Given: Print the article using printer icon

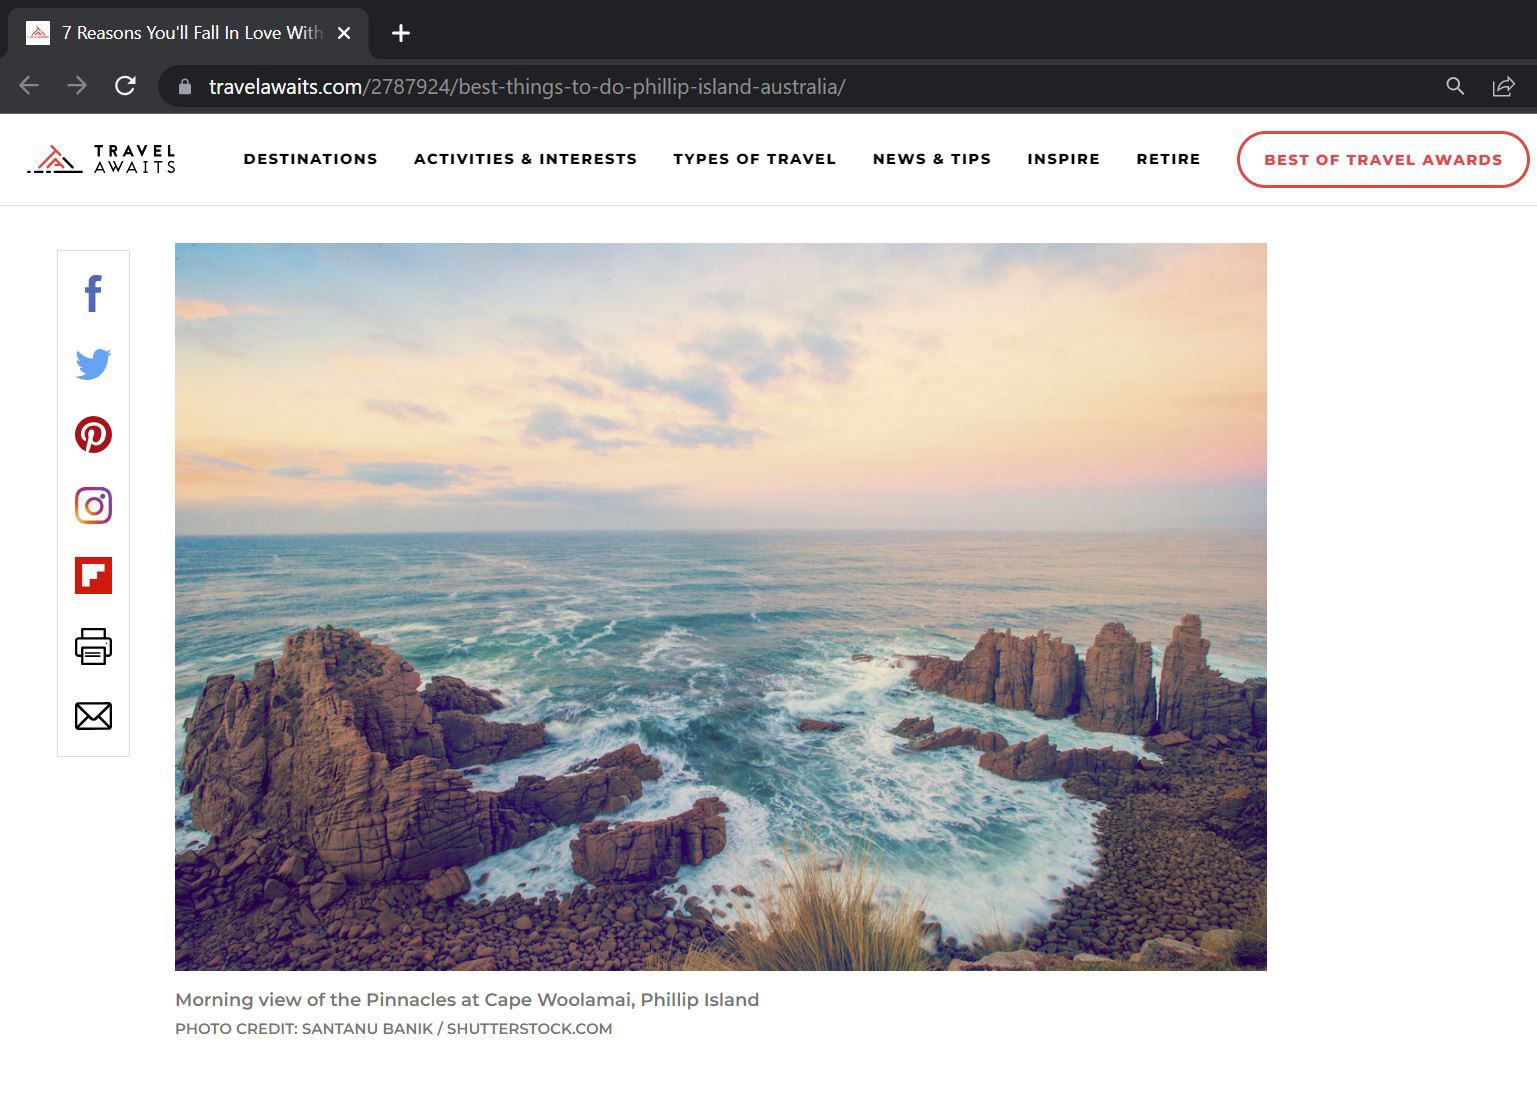Looking at the screenshot, I should click(x=93, y=646).
